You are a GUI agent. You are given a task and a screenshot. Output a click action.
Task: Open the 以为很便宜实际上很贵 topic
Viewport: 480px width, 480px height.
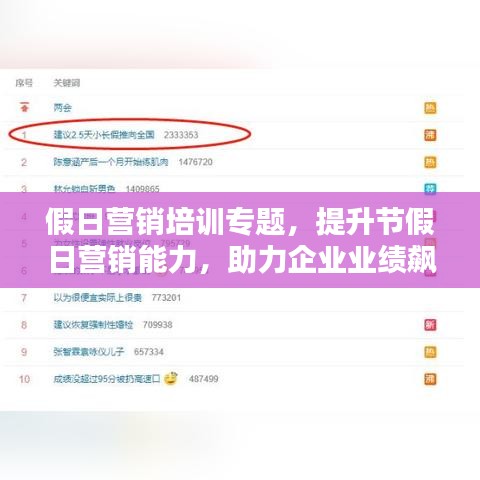[x=98, y=297]
